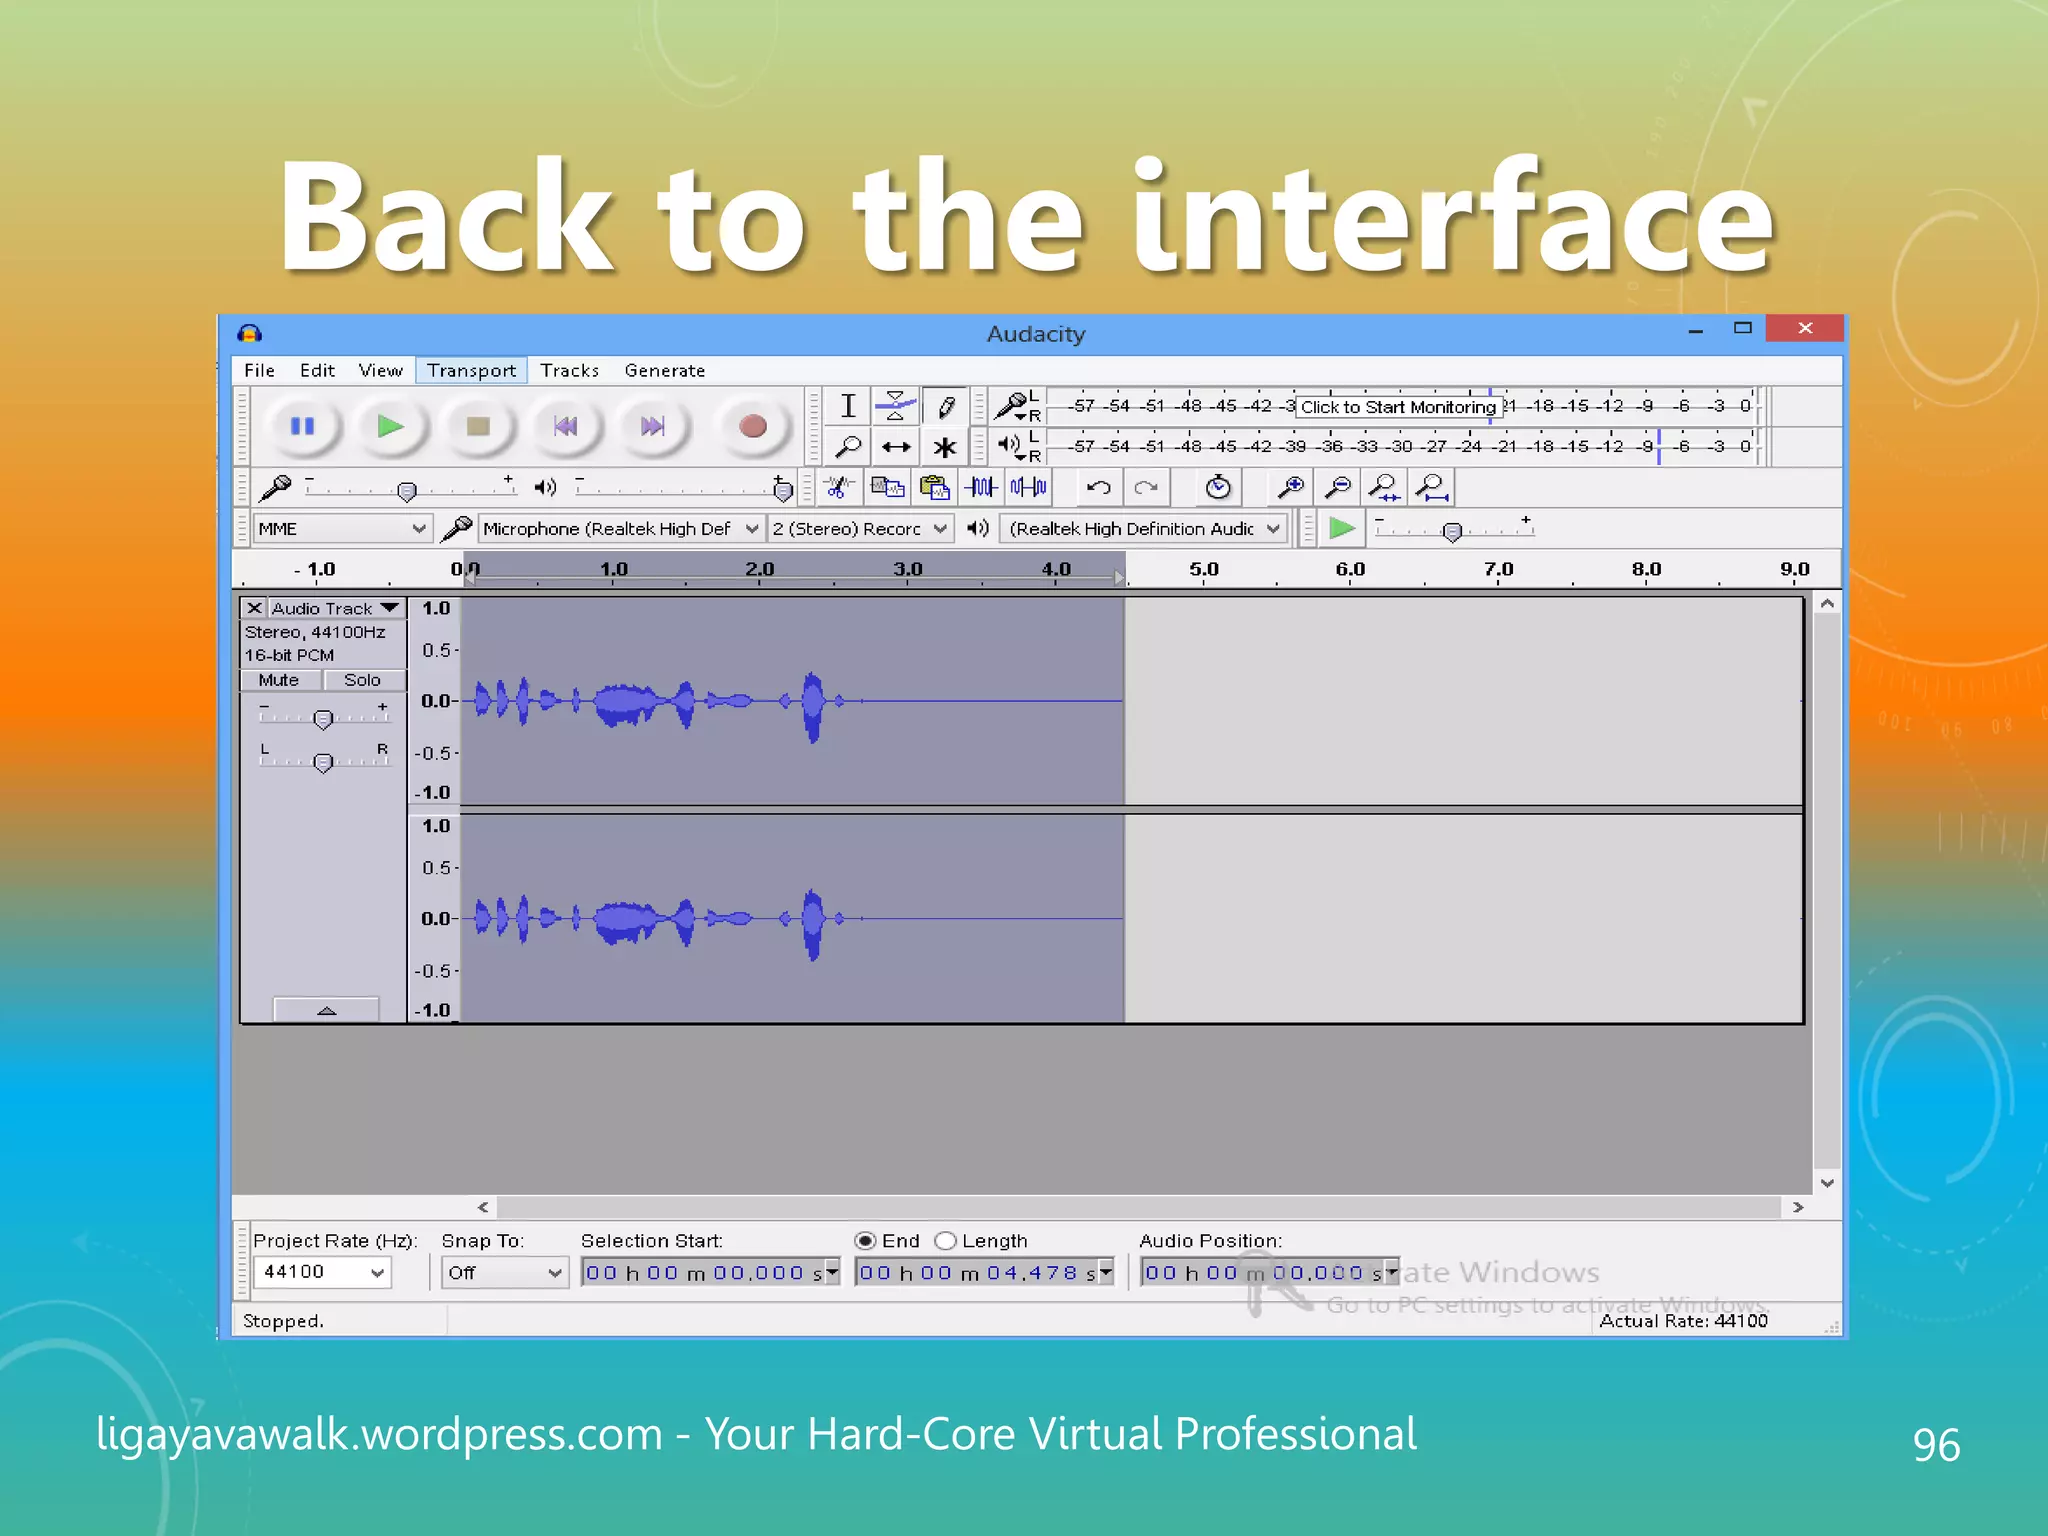2048x1536 pixels.
Task: Click the horizontal scrollbar right arrow
Action: pyautogui.click(x=1798, y=1207)
